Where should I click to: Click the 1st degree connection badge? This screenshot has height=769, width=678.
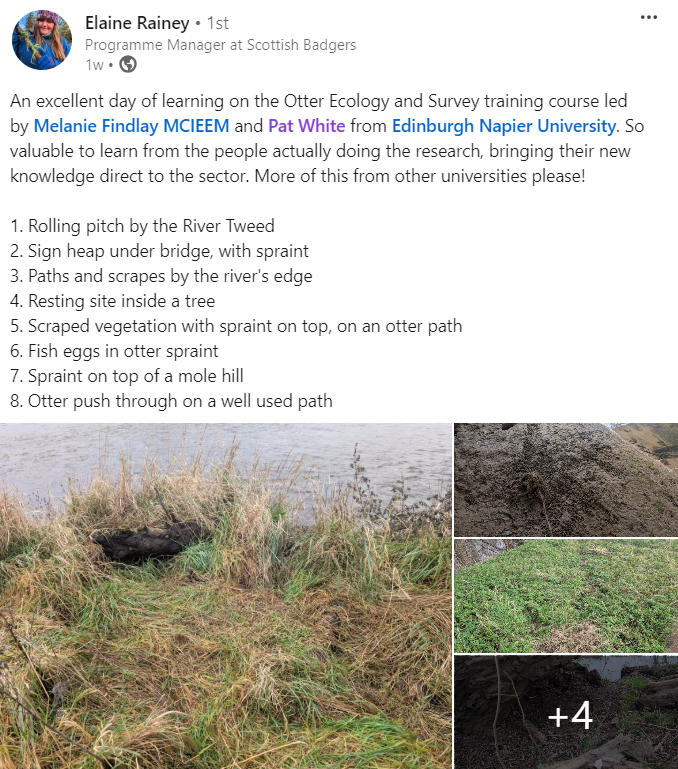pos(217,23)
